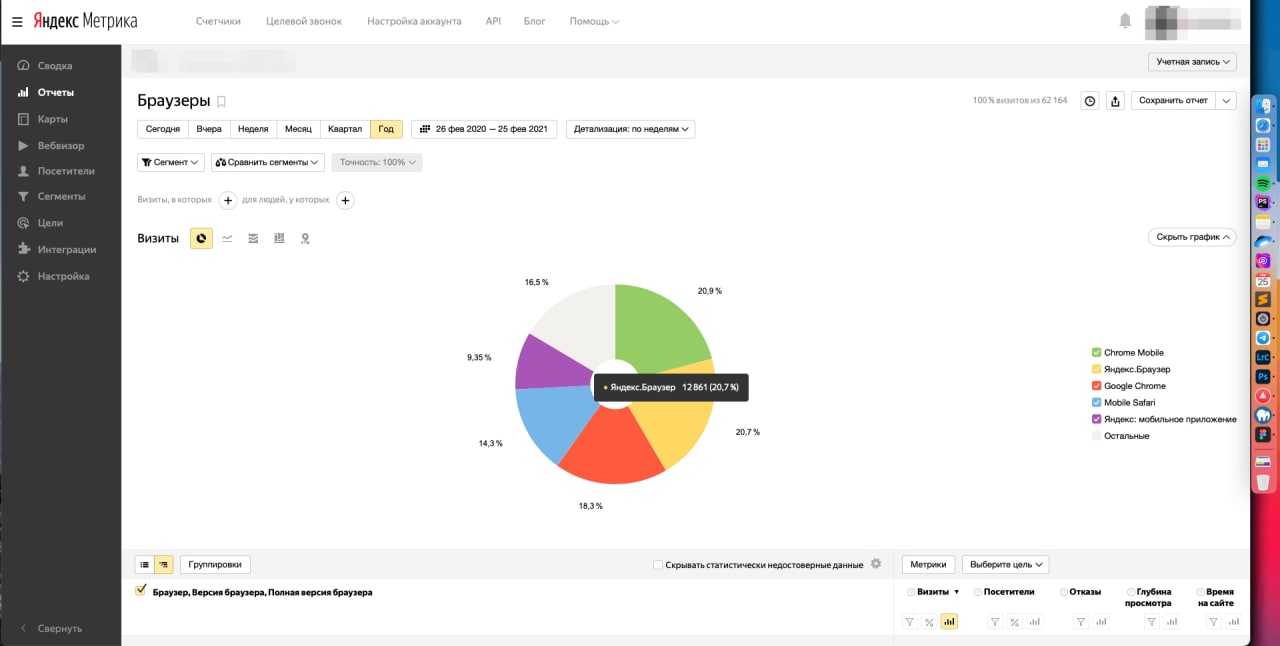The height and width of the screenshot is (646, 1280).
Task: Click the help circle next to Визиты column
Action: click(911, 592)
